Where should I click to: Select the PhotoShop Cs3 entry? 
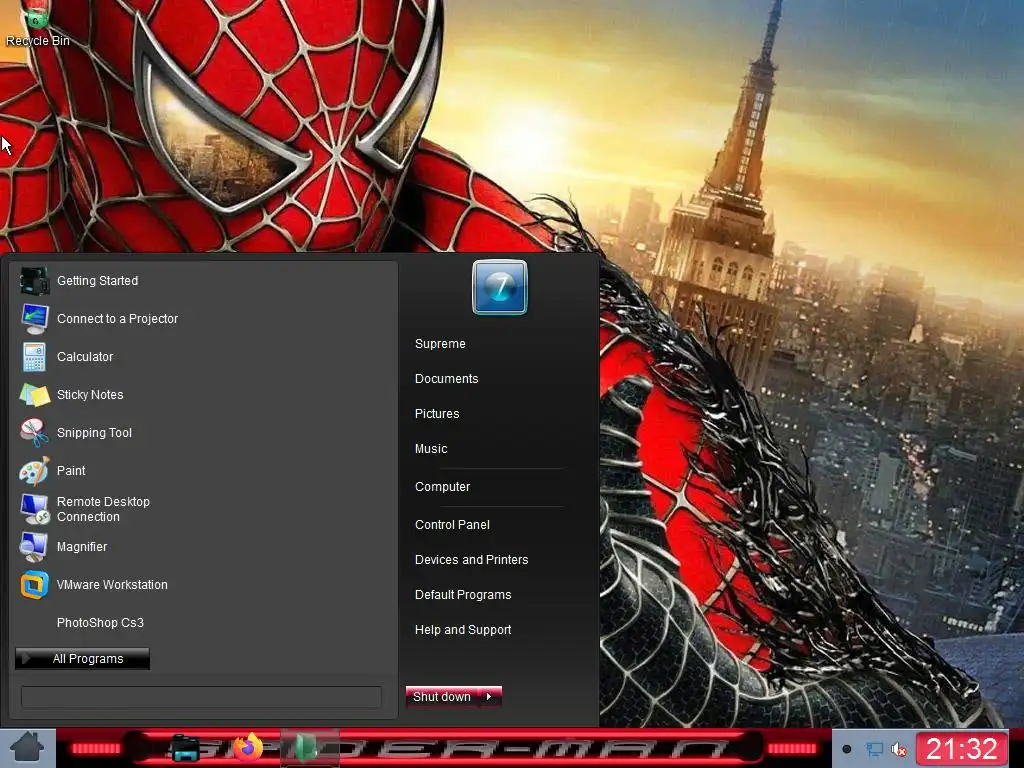[100, 622]
